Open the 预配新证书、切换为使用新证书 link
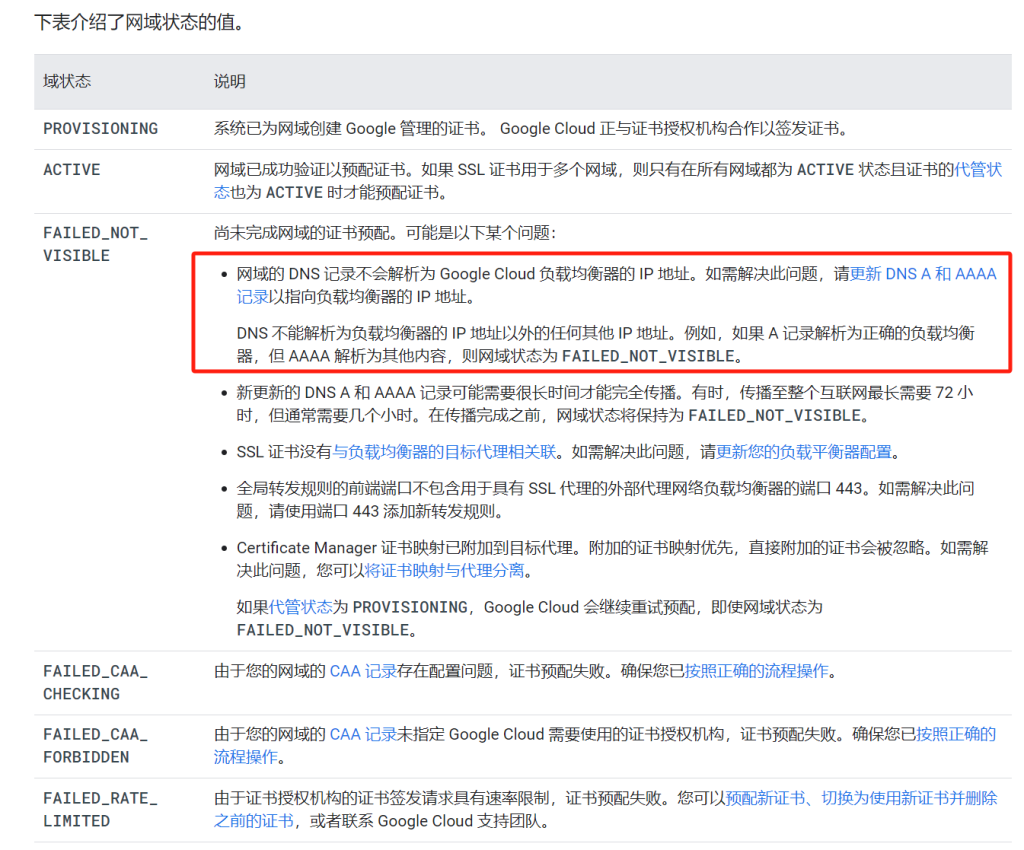Screen dimensions: 1024x850 click(861, 798)
